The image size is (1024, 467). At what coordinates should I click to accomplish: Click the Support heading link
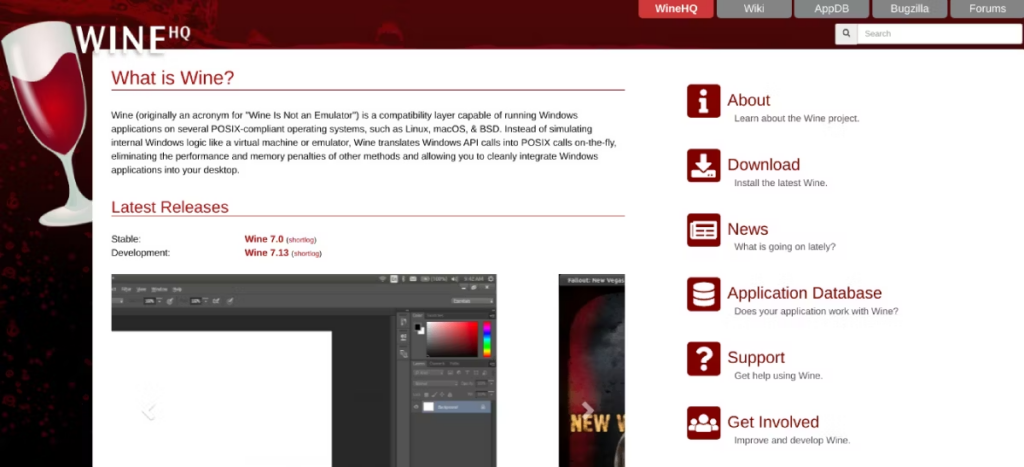pyautogui.click(x=756, y=358)
